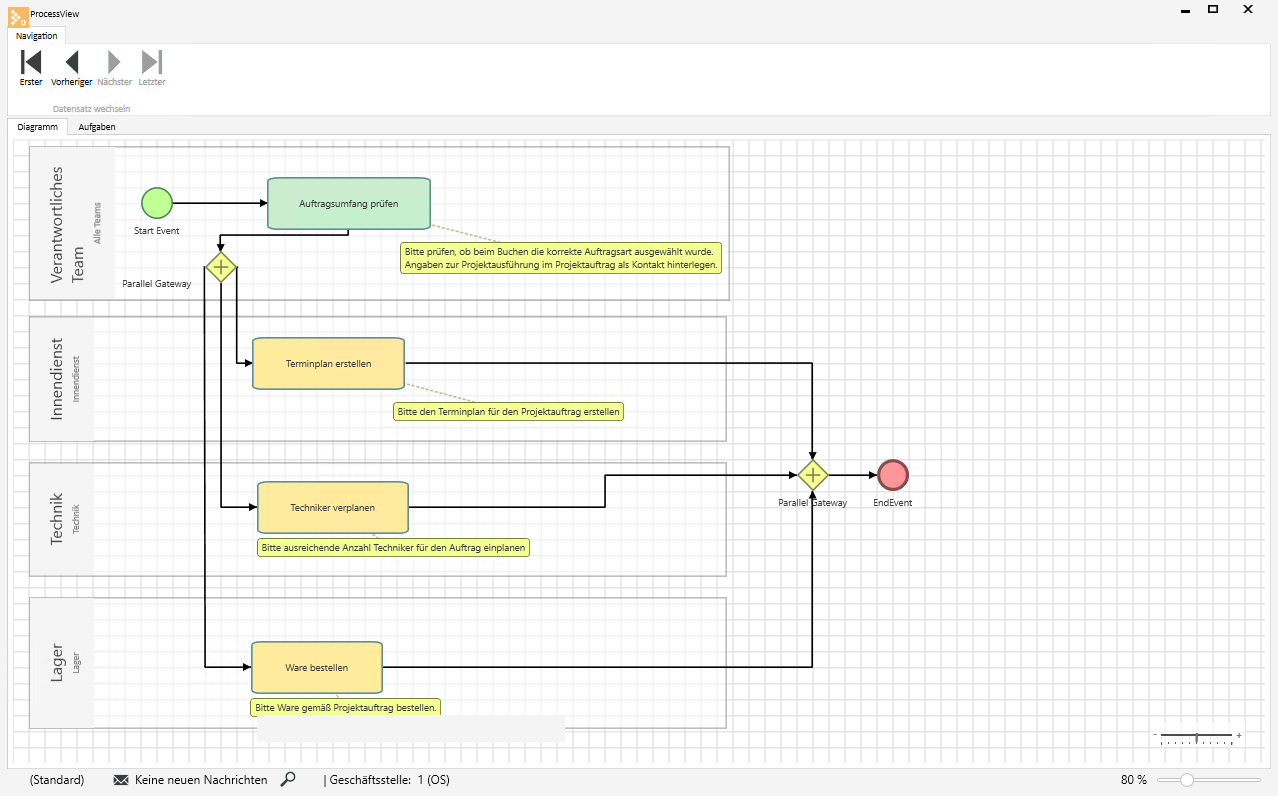Select the red EndEvent circle
The width and height of the screenshot is (1278, 796).
(x=892, y=475)
